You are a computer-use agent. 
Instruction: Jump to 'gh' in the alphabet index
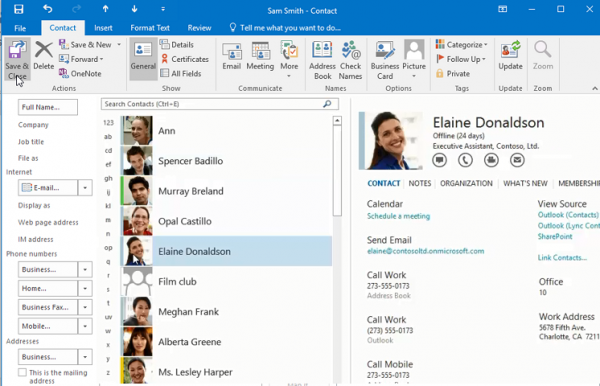(x=108, y=178)
